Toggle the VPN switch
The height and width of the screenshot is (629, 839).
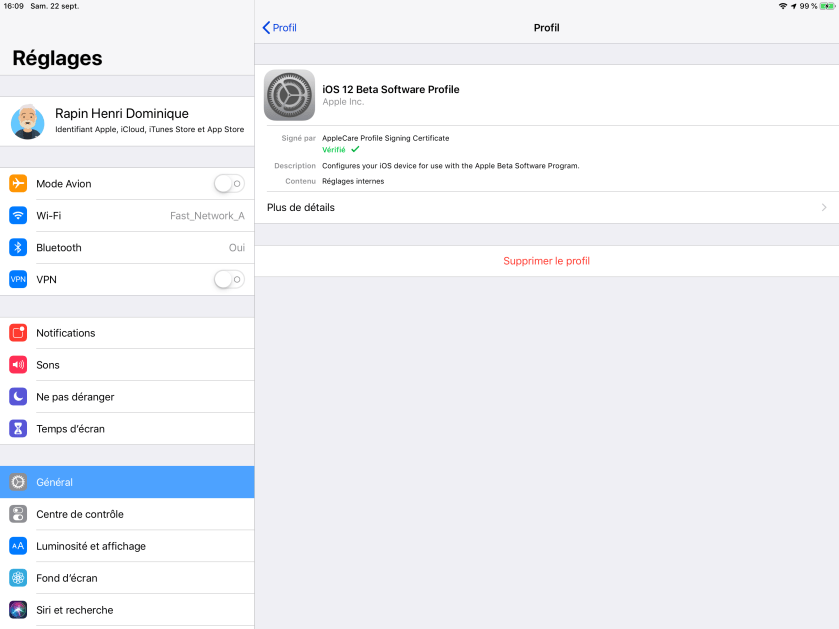point(229,279)
